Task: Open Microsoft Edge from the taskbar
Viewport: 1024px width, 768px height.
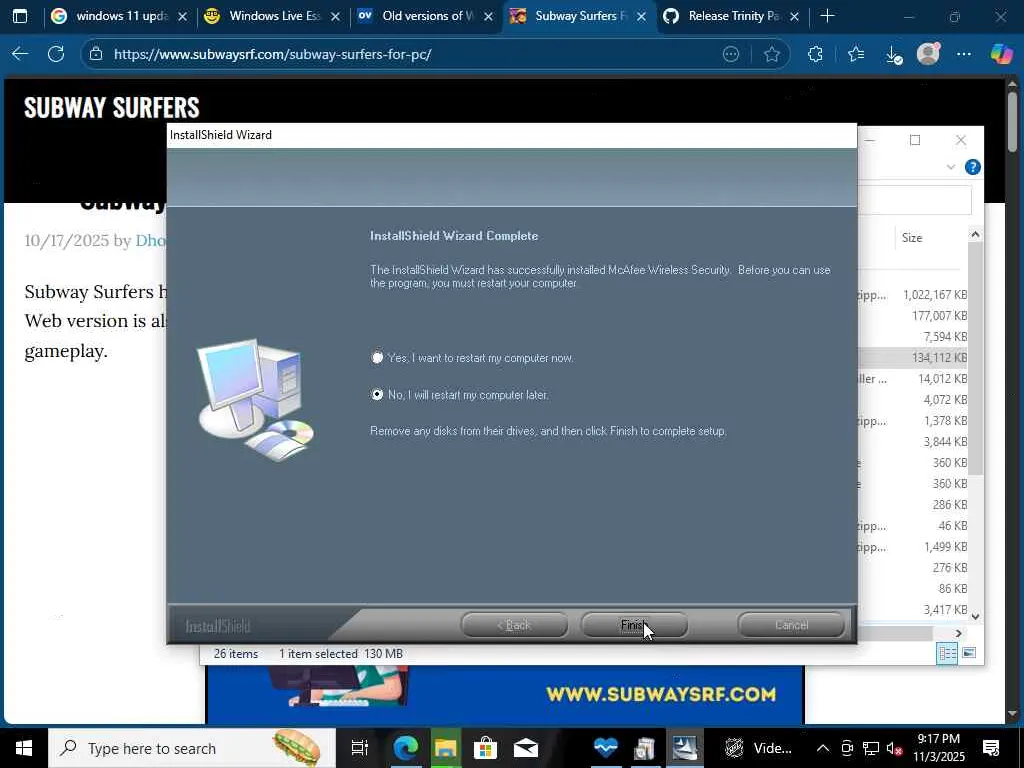Action: pos(405,748)
